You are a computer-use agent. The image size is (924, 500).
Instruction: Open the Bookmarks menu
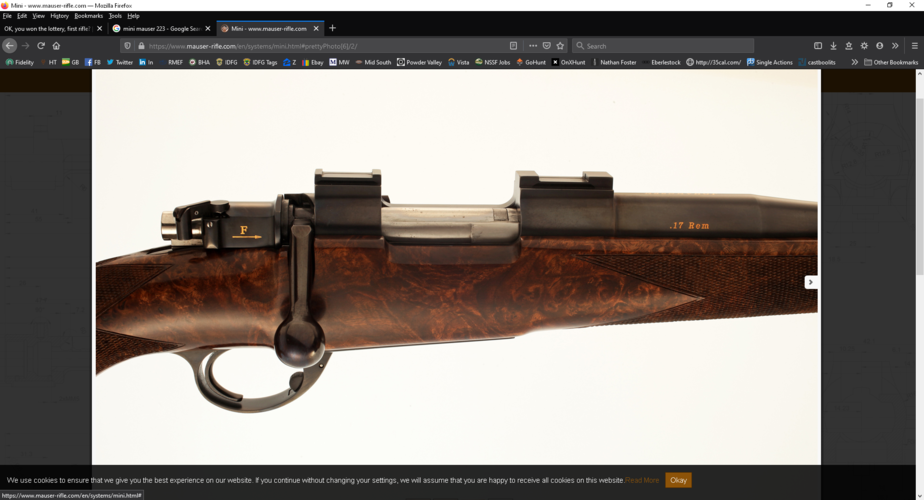tap(88, 16)
